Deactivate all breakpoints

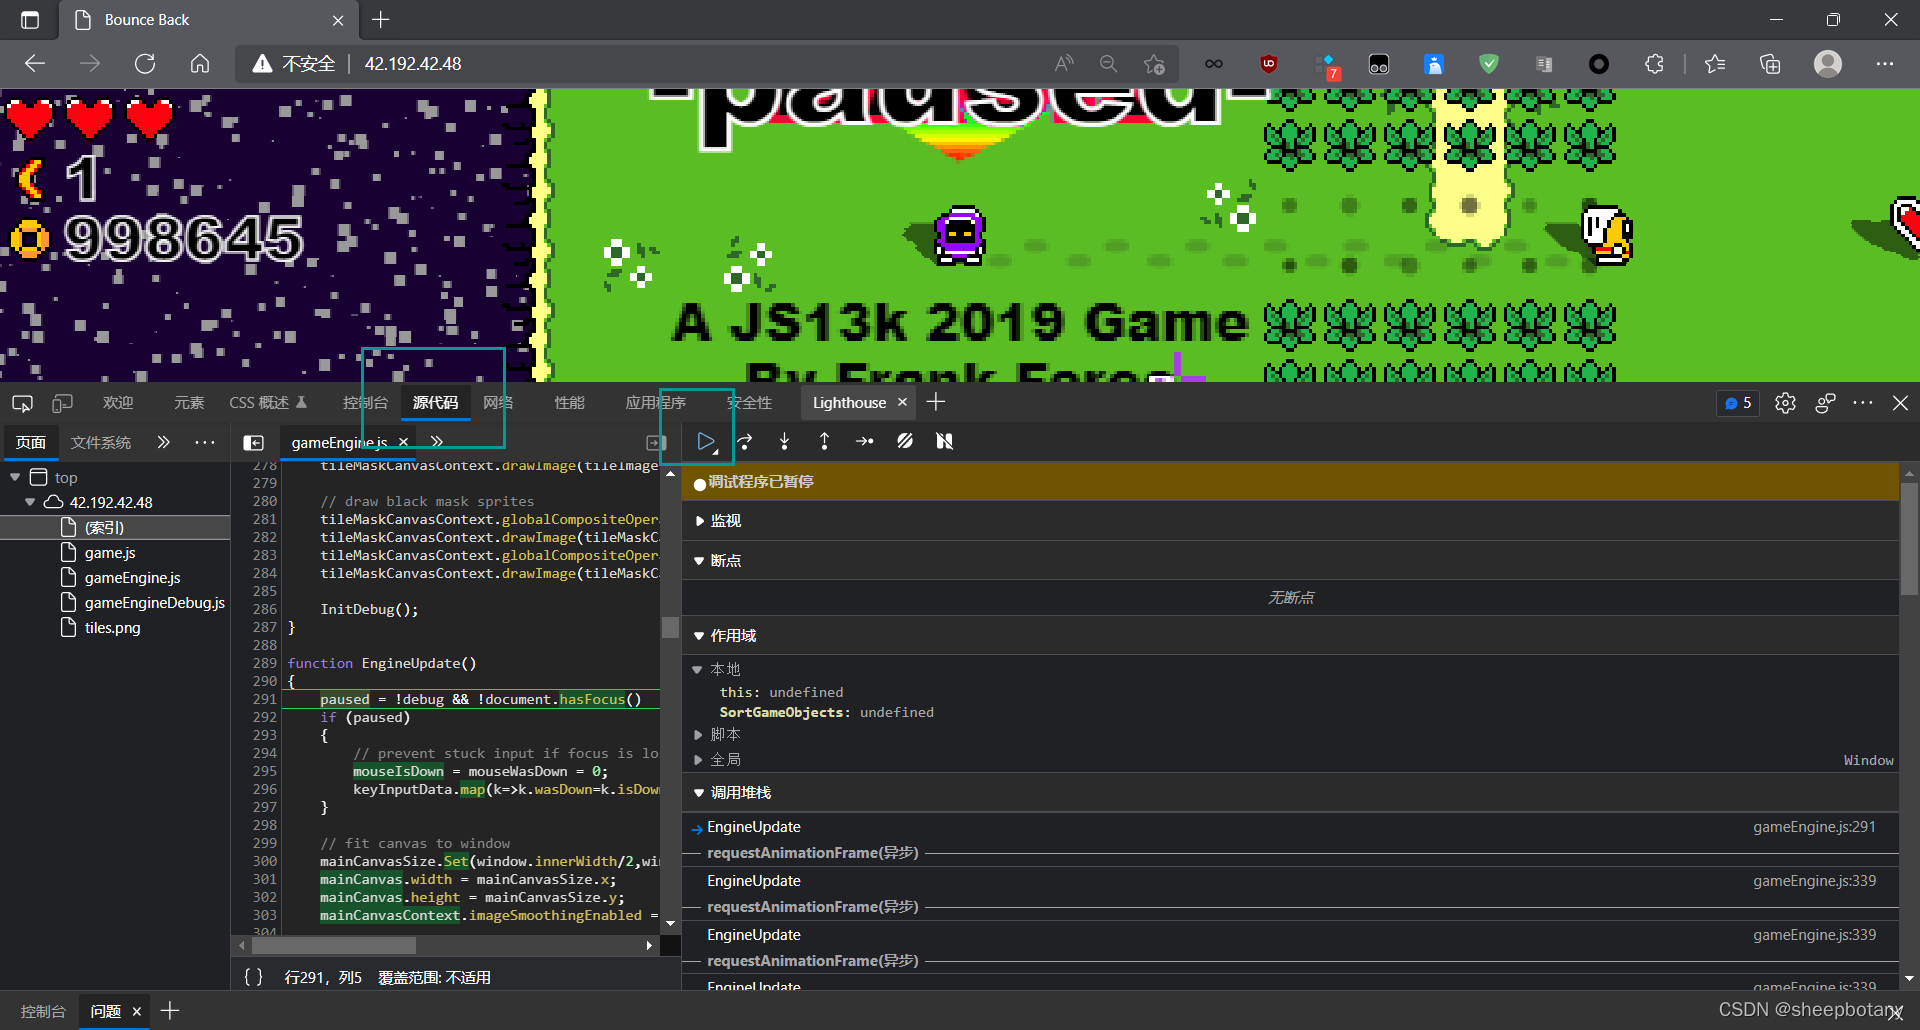[905, 441]
